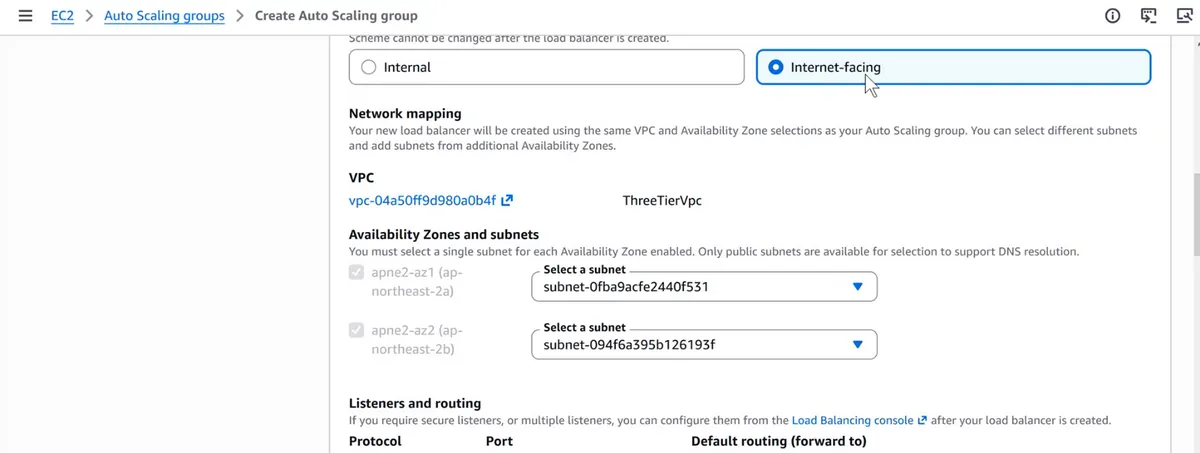Open the hamburger navigation menu
Viewport: 1200px width, 453px height.
click(x=25, y=16)
